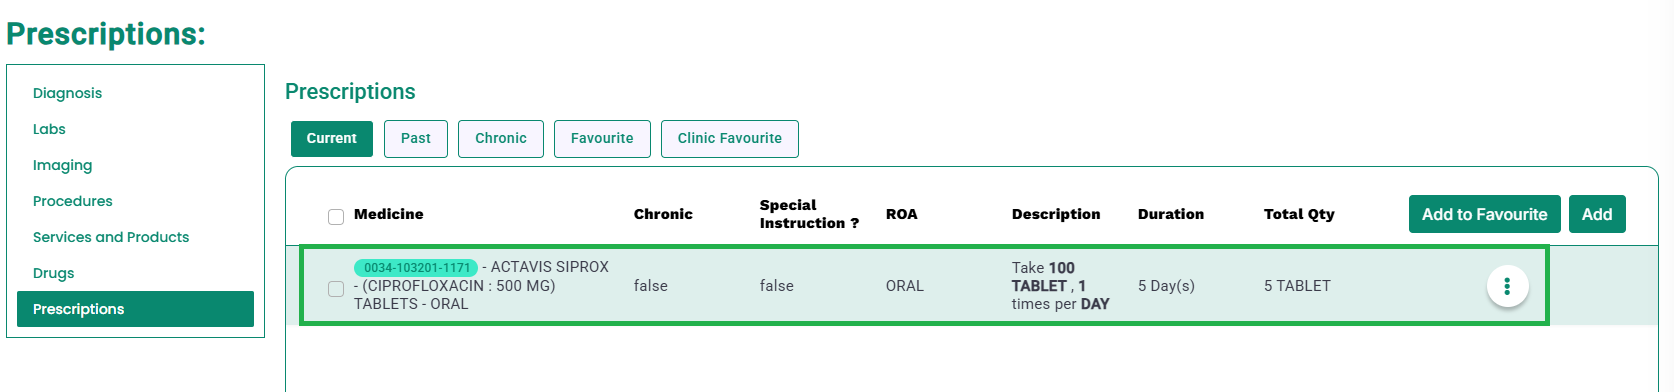Image resolution: width=1674 pixels, height=392 pixels.
Task: Click the Add prescription button
Action: 1597,214
